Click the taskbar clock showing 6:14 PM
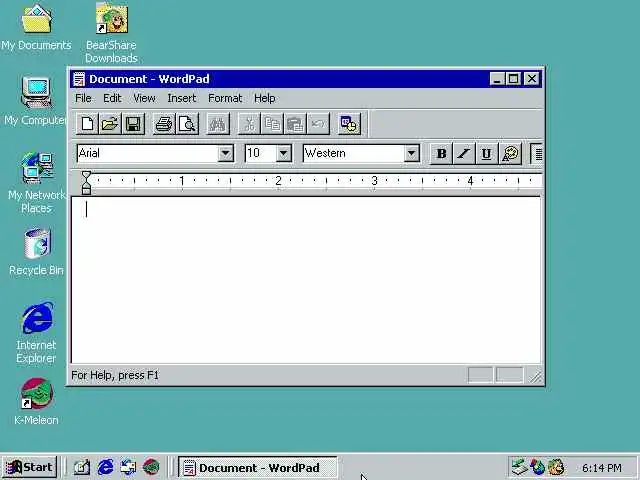This screenshot has height=480, width=640. pyautogui.click(x=602, y=468)
